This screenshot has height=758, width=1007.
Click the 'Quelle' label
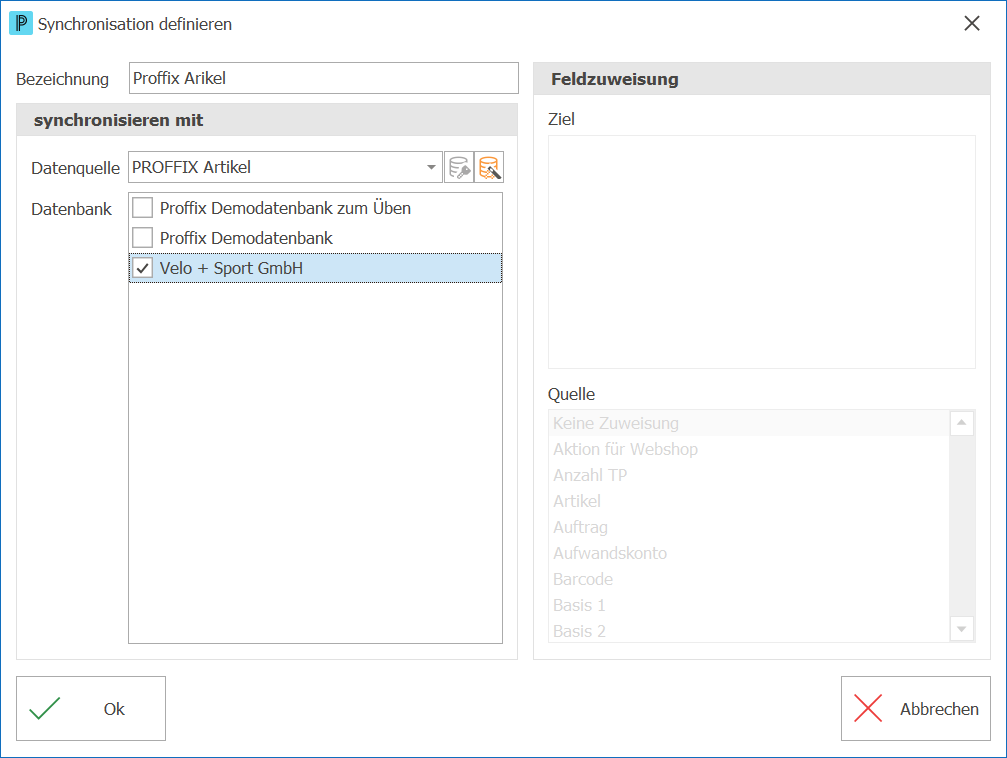coord(572,394)
